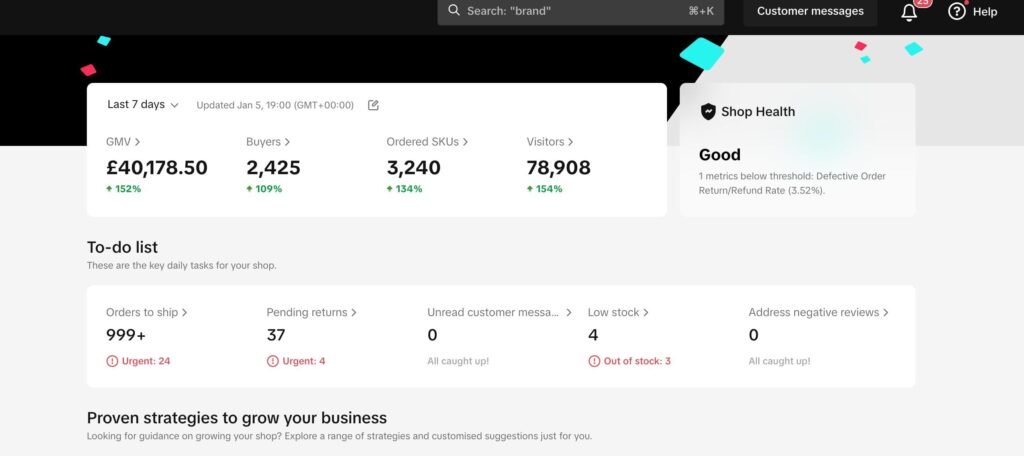Open the Pending returns task

(311, 313)
